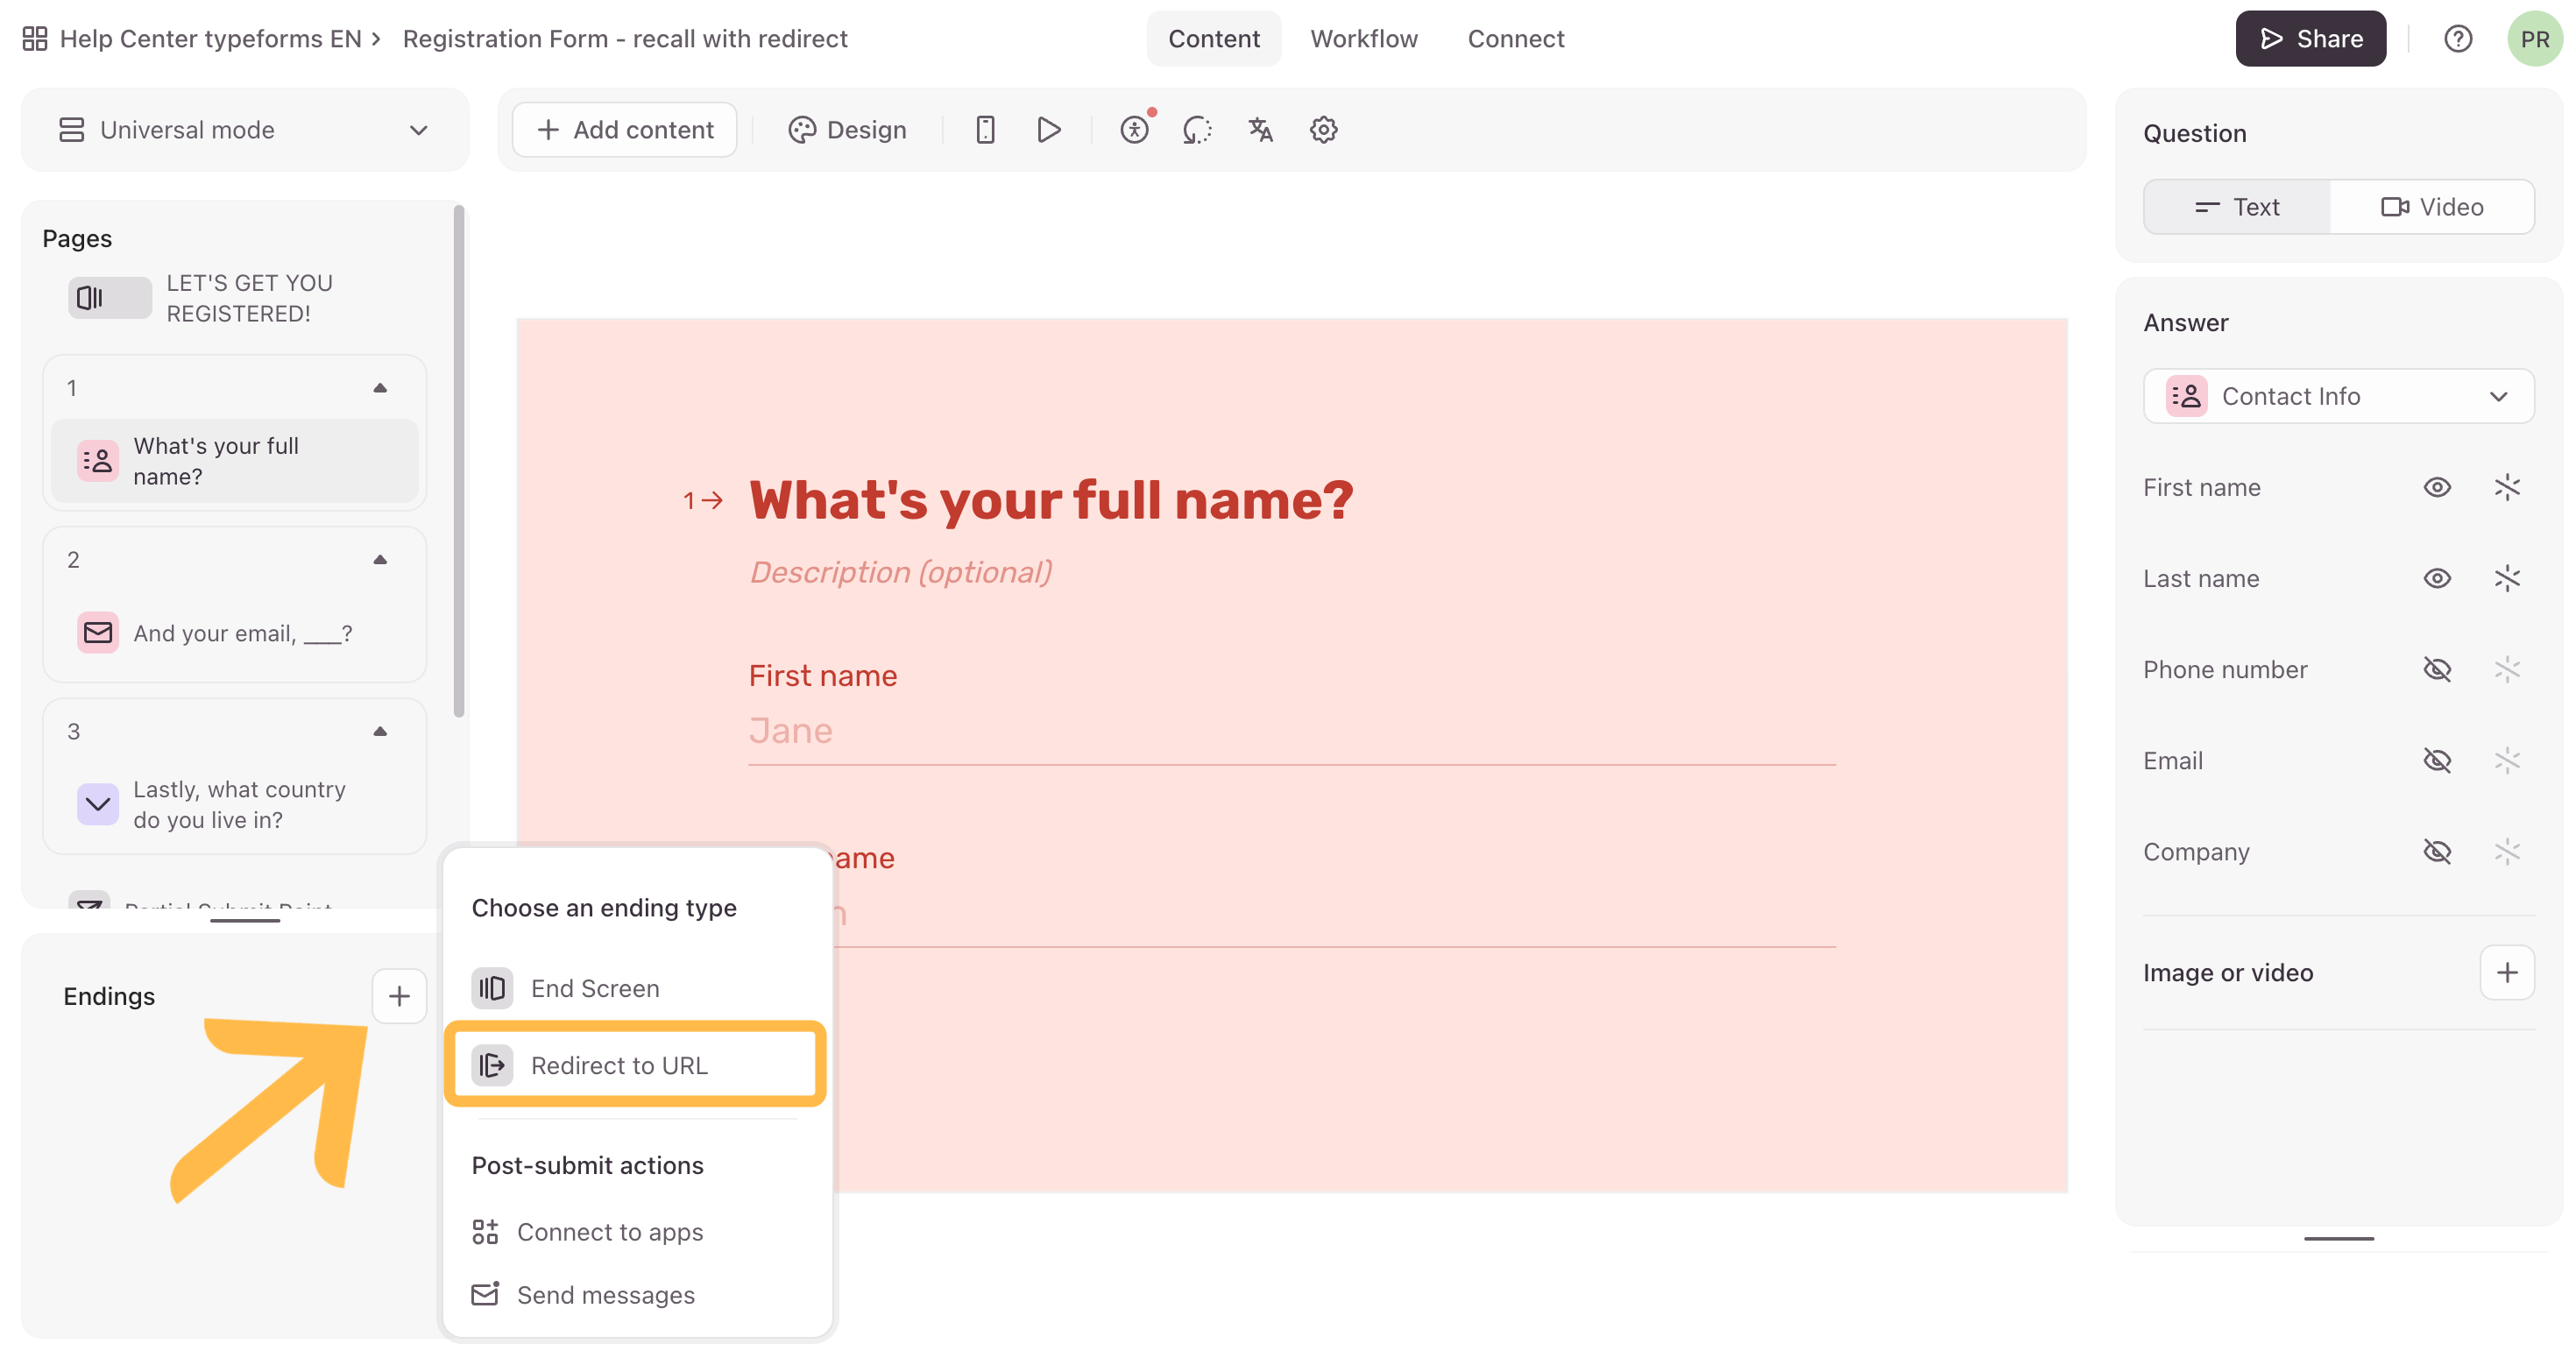
Task: Go to Help Center typeforms EN workspace
Action: [210, 39]
